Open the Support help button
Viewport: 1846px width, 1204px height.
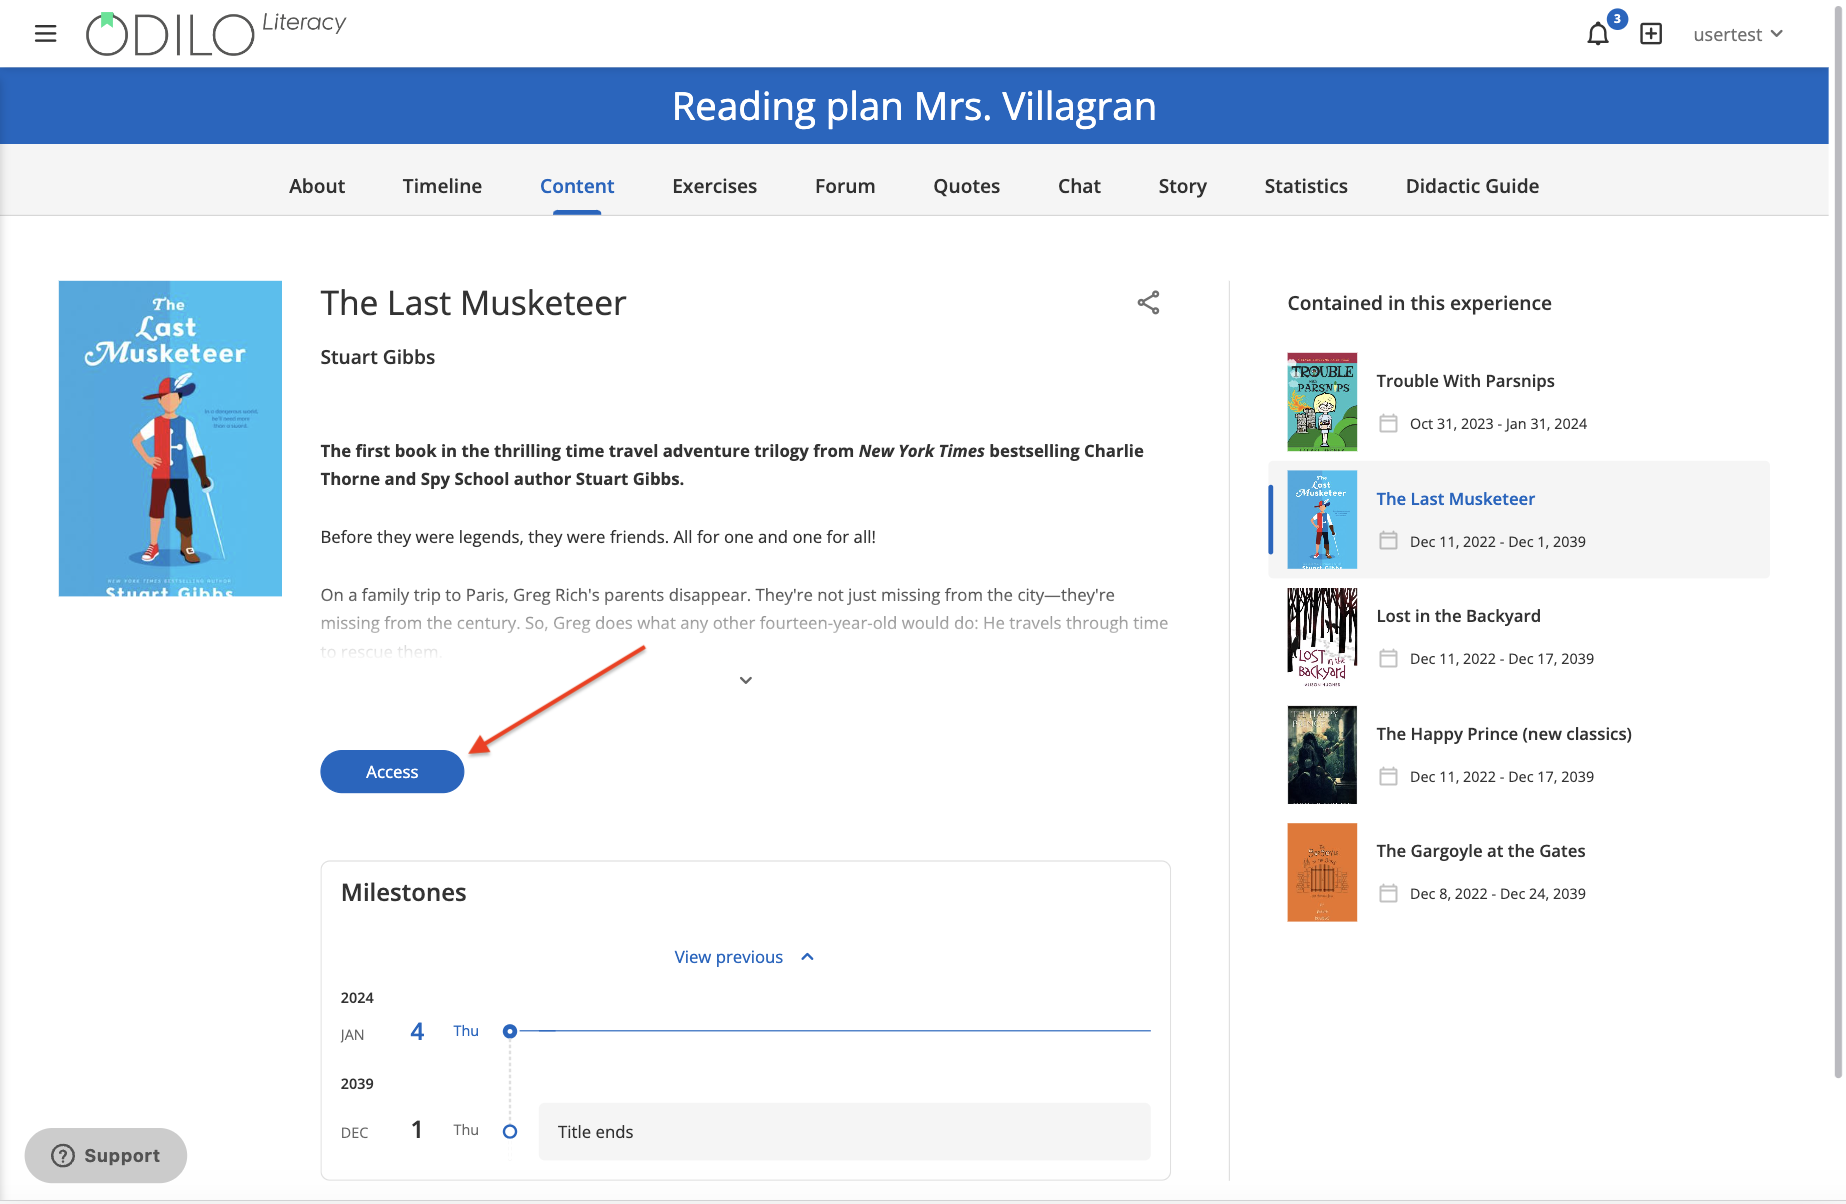[106, 1156]
